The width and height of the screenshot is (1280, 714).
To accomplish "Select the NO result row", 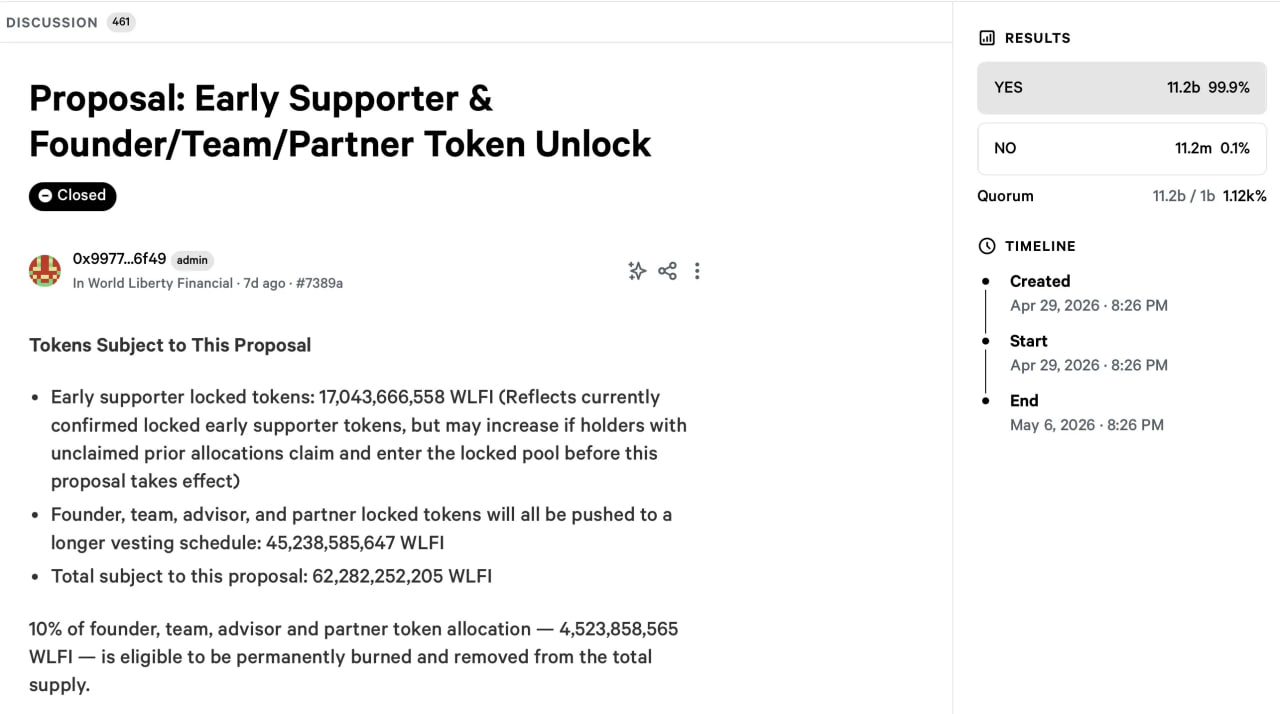I will tap(1122, 148).
